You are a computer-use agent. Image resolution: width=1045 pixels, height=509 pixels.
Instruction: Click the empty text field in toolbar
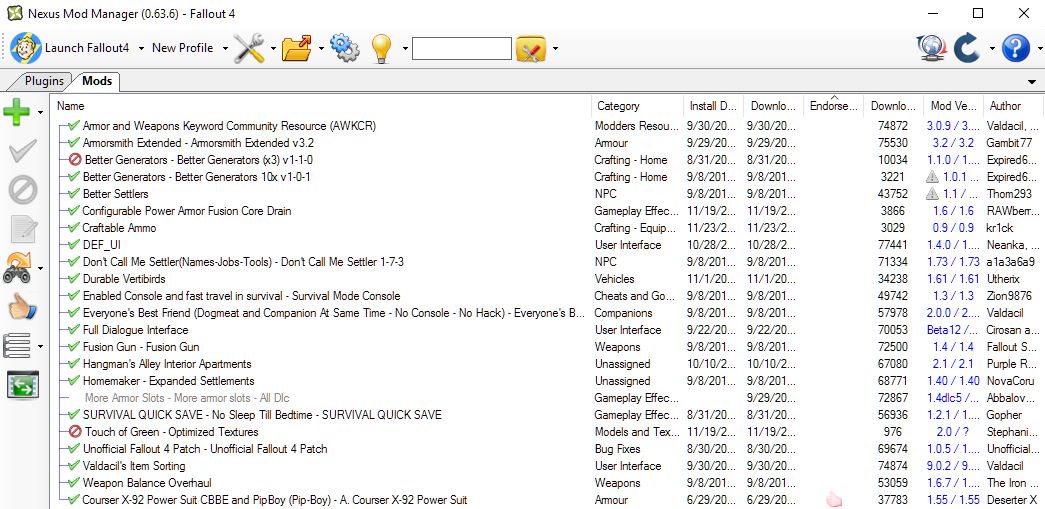461,48
